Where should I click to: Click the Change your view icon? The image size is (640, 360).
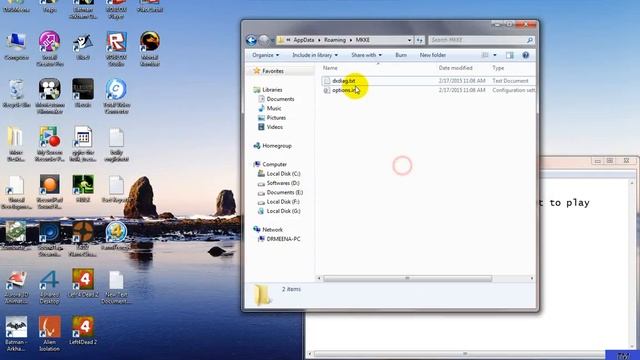pyautogui.click(x=485, y=55)
